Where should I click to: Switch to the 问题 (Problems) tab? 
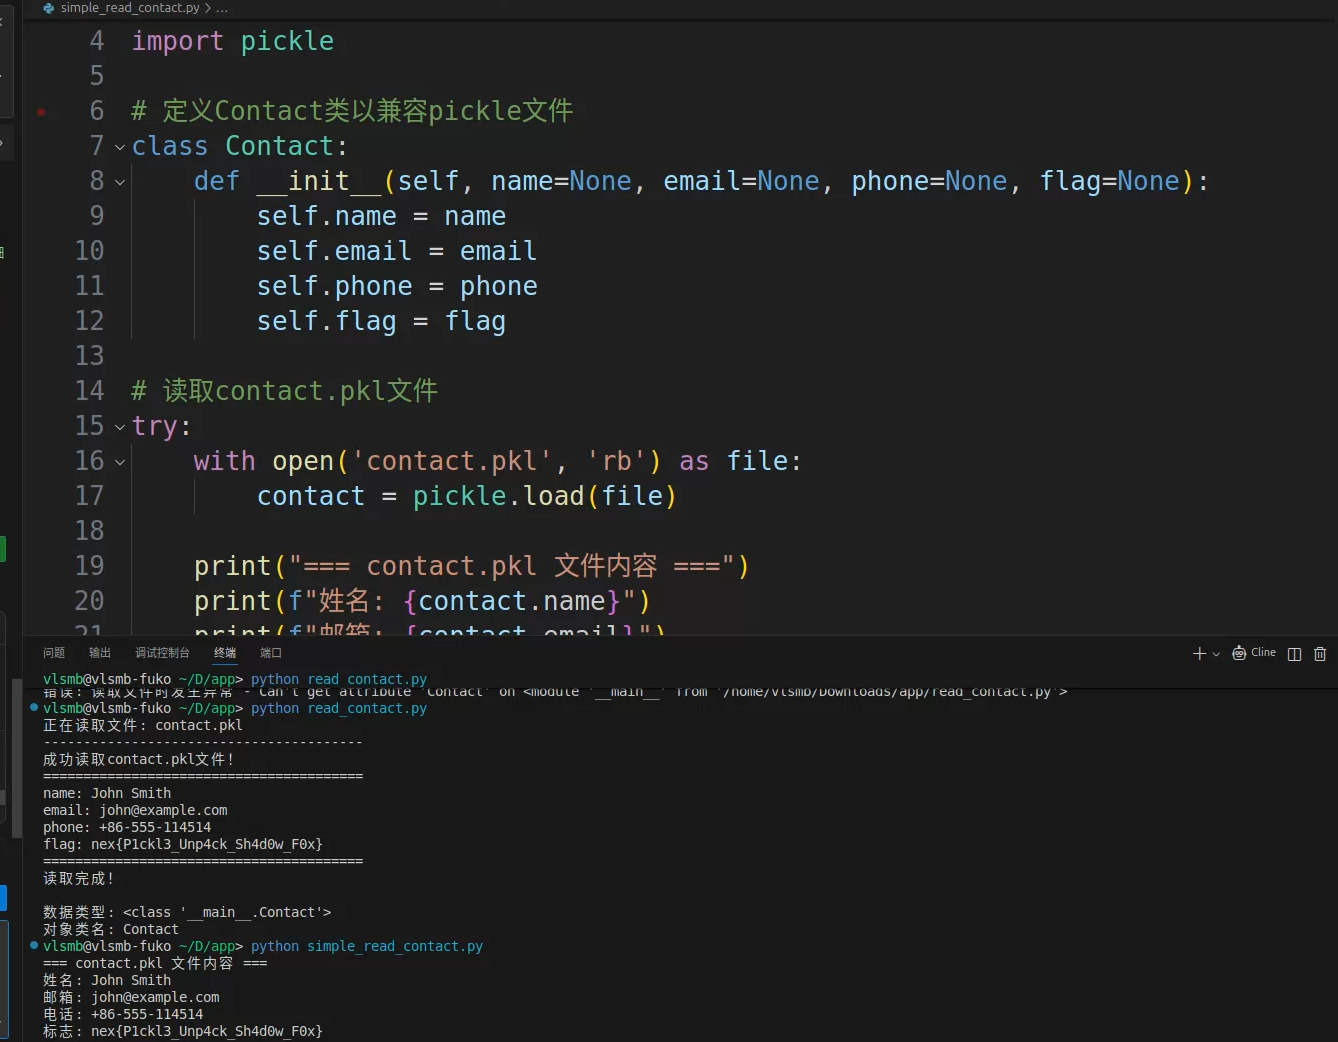[54, 653]
